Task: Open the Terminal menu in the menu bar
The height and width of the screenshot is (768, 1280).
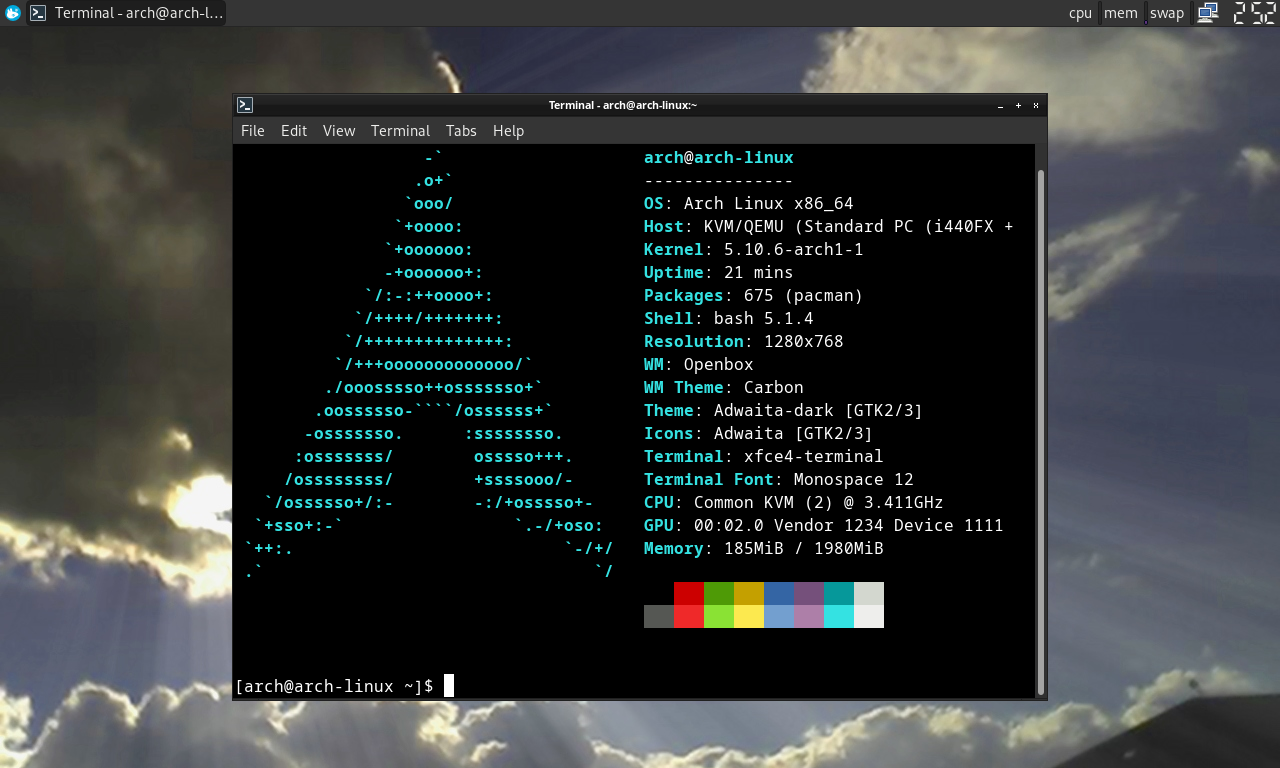Action: tap(400, 131)
